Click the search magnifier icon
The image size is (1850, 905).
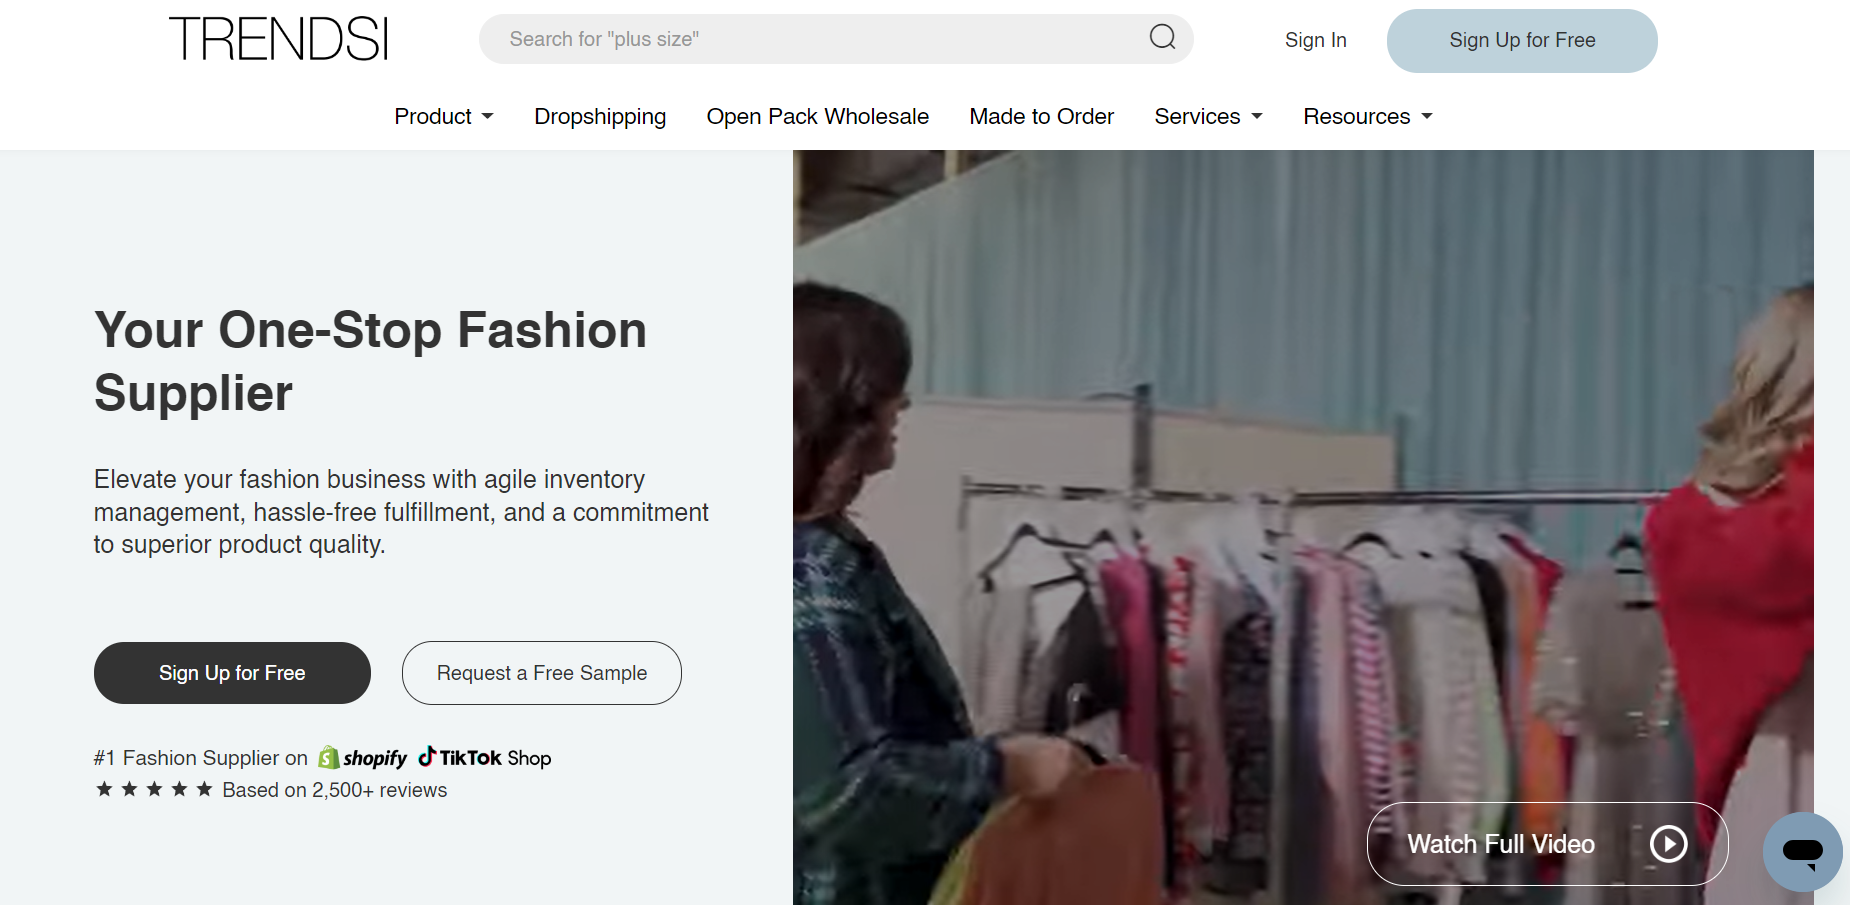pyautogui.click(x=1162, y=38)
